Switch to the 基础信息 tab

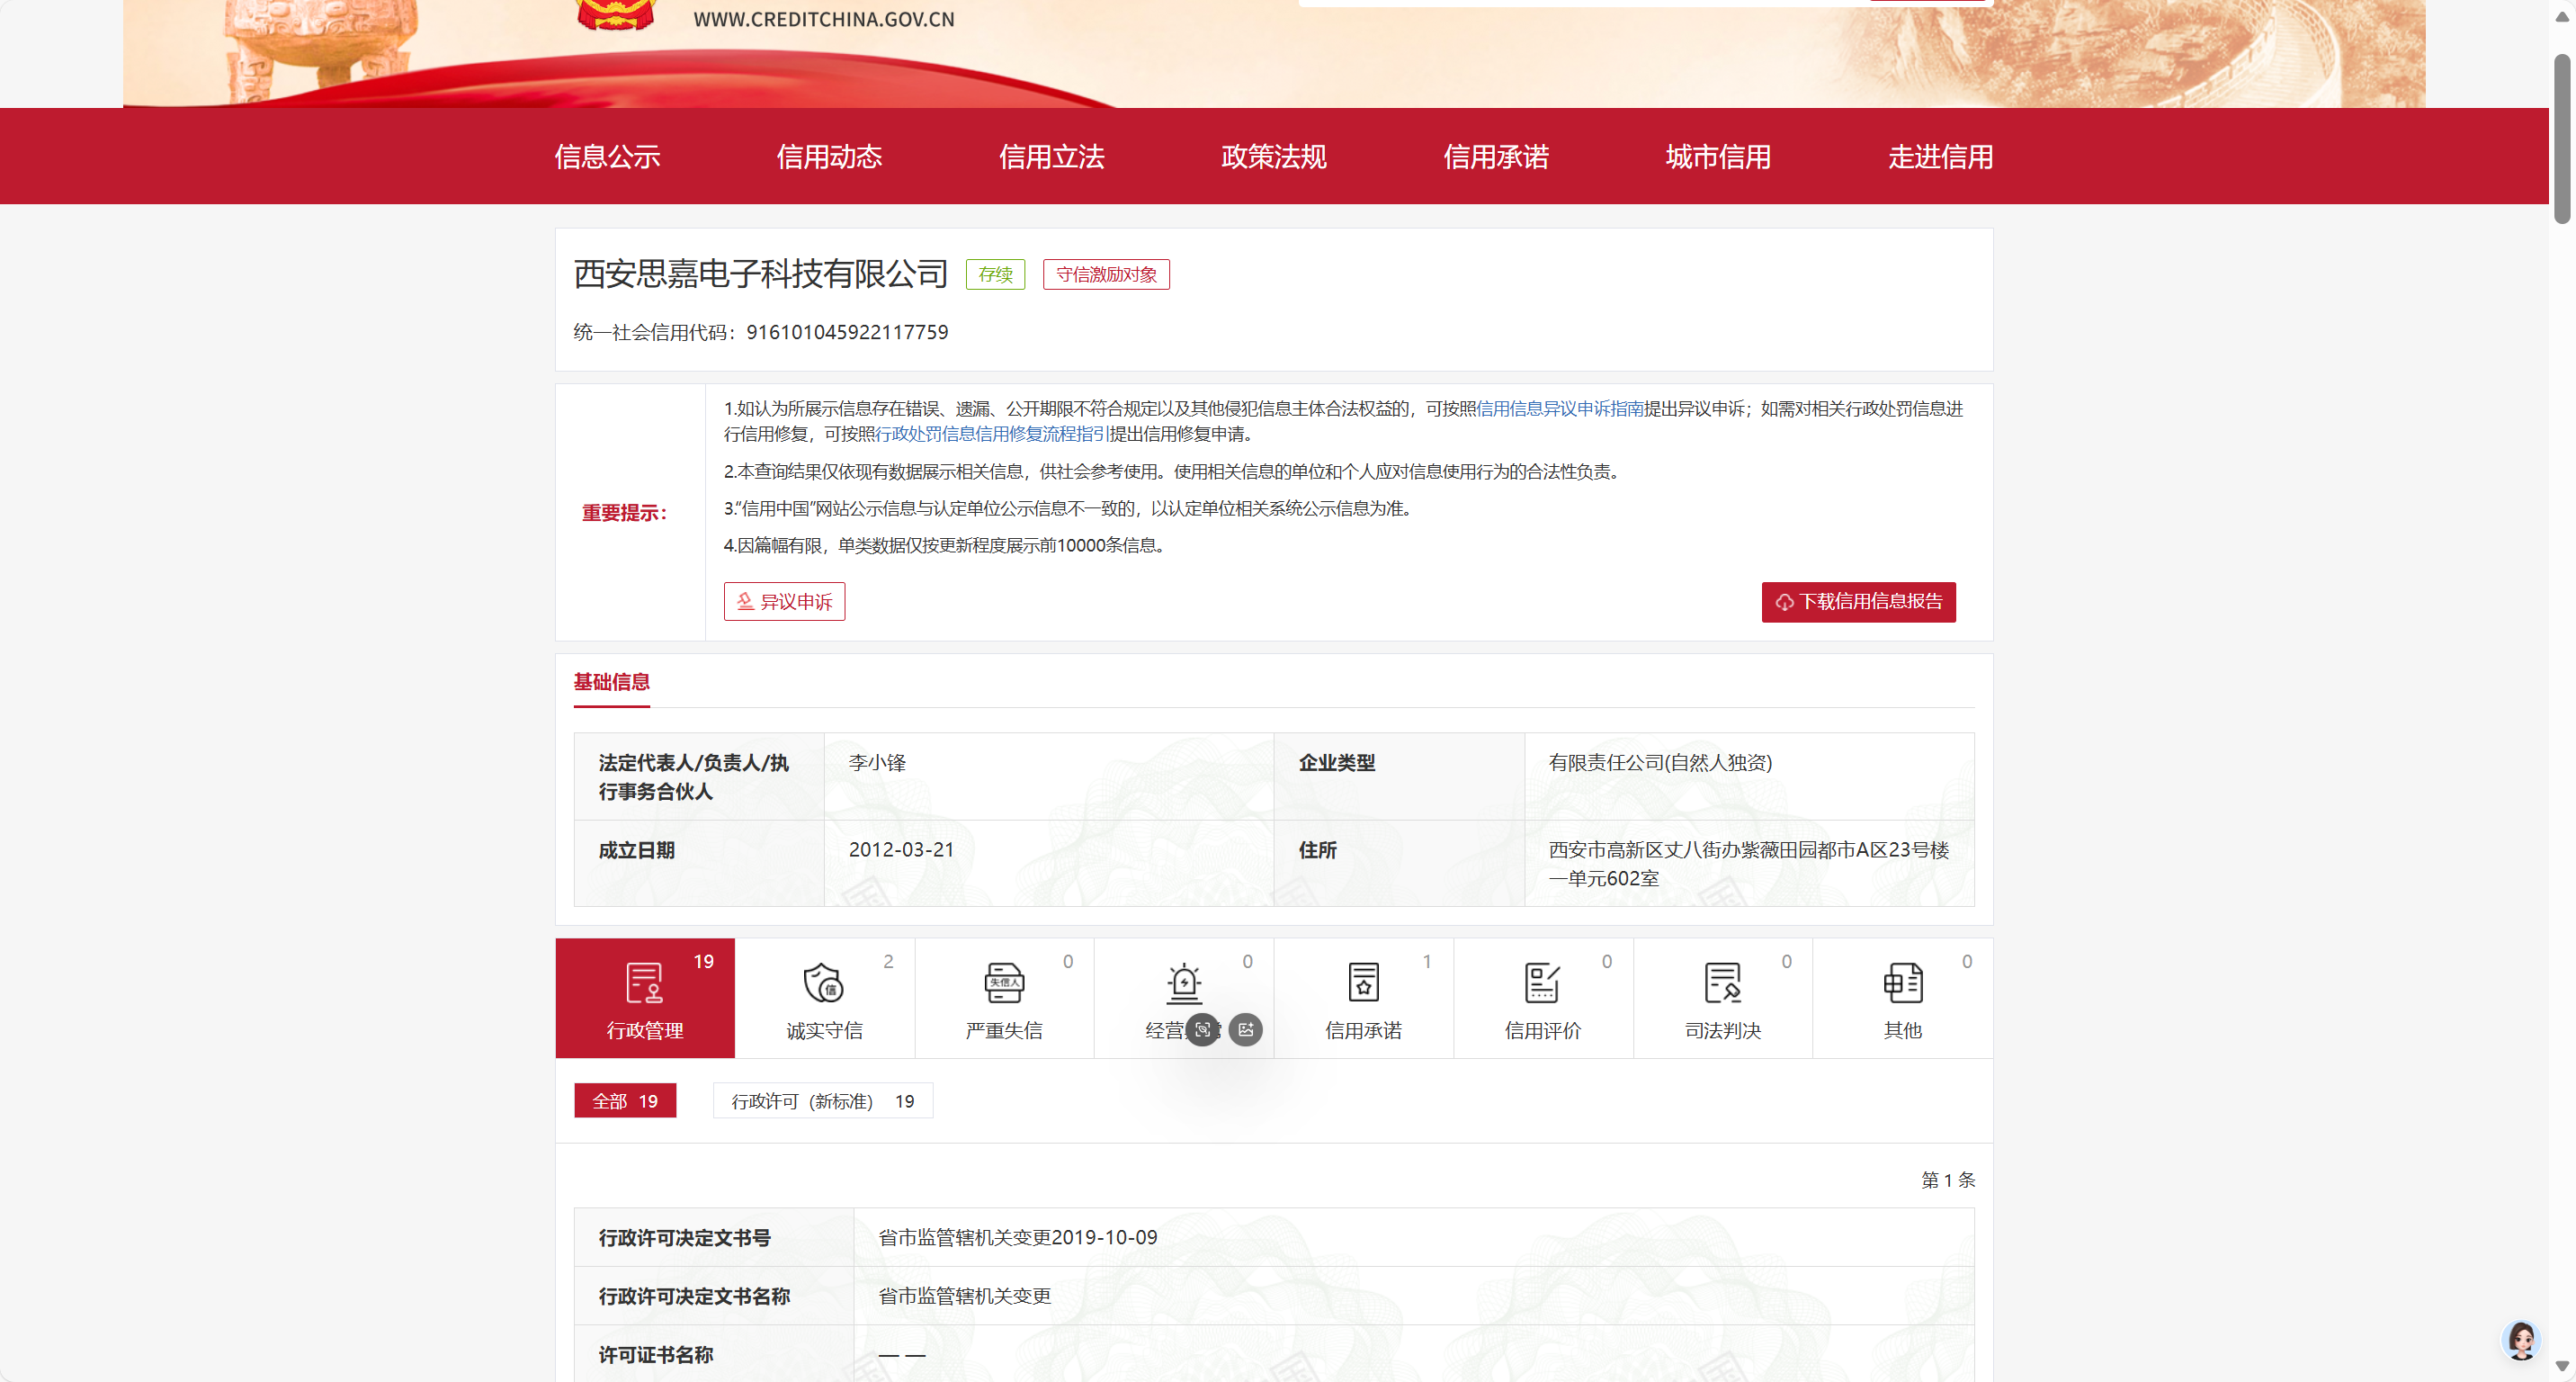click(x=611, y=682)
